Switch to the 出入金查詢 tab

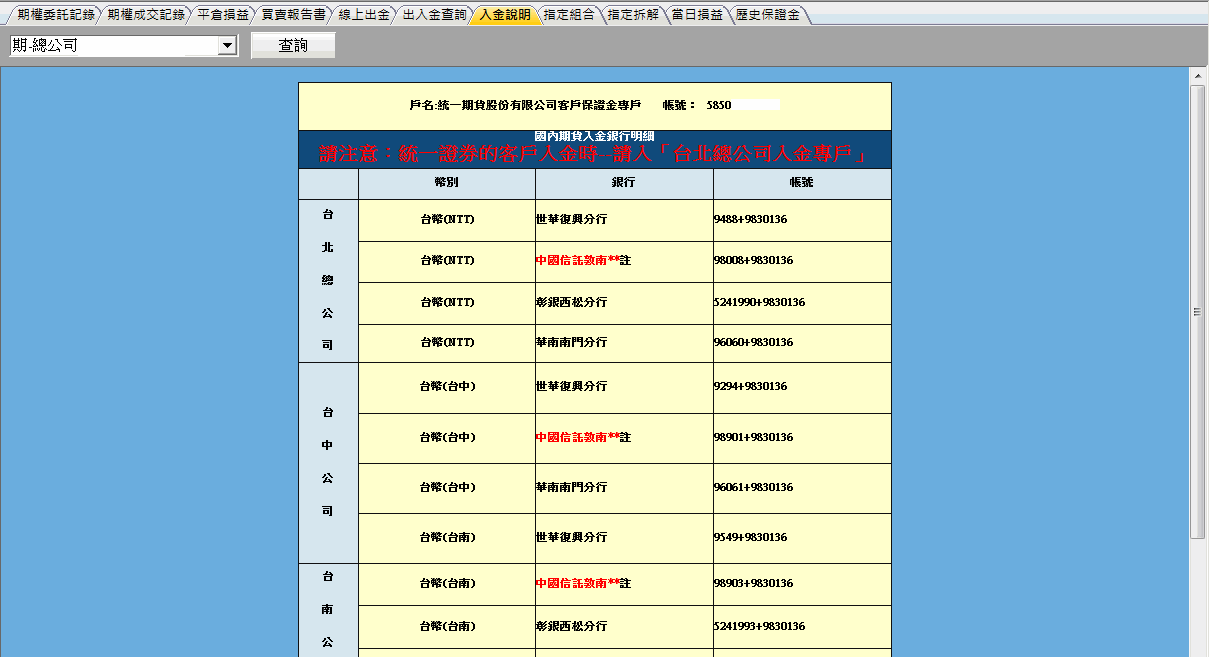[434, 15]
